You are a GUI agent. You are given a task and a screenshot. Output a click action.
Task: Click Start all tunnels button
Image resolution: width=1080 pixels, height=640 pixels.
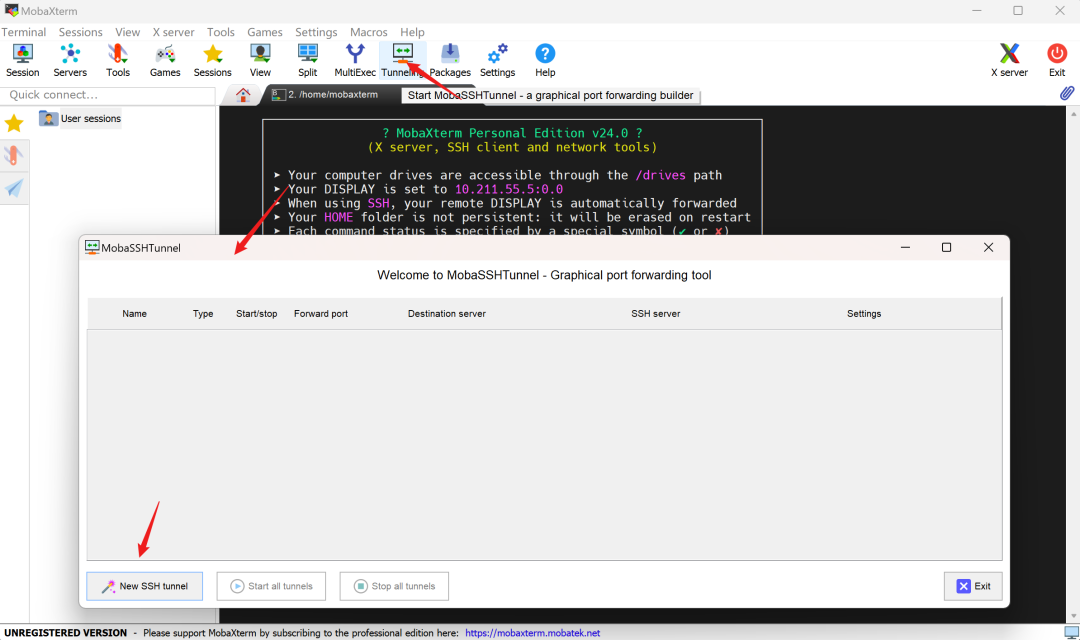coord(271,586)
